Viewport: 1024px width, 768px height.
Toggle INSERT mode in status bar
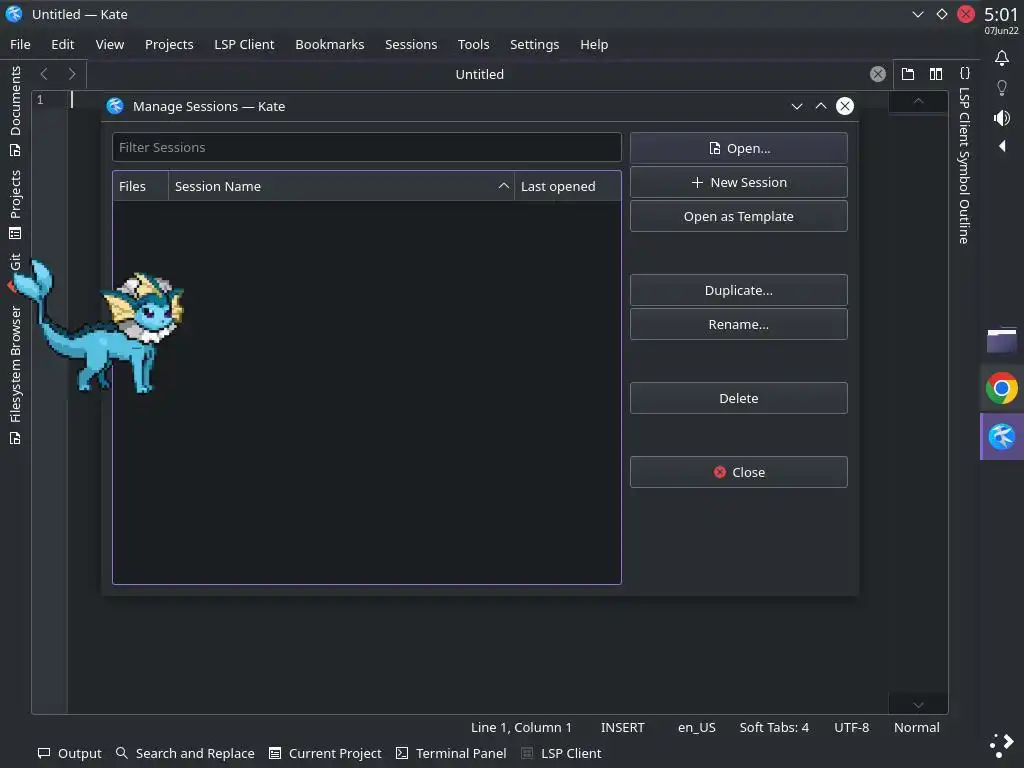pos(622,727)
